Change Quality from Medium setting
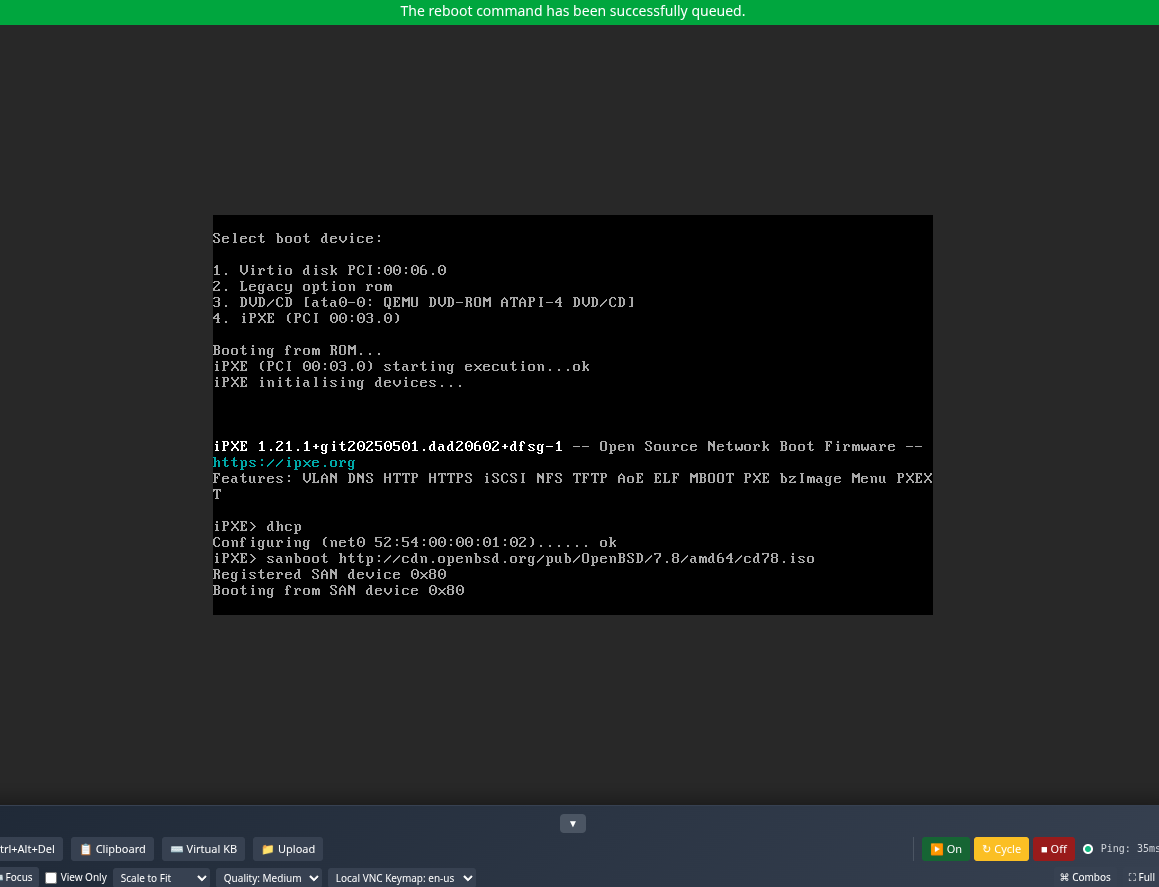 [x=269, y=877]
